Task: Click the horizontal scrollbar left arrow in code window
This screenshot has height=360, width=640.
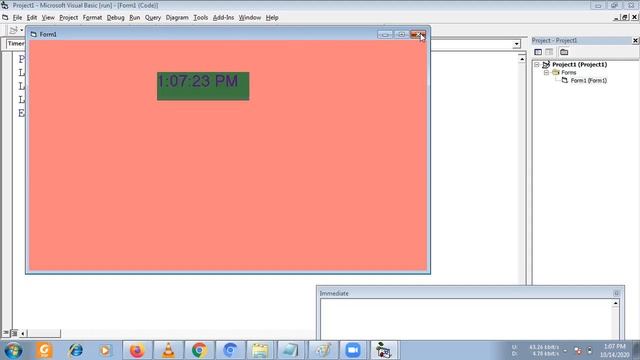Action: [x=23, y=333]
